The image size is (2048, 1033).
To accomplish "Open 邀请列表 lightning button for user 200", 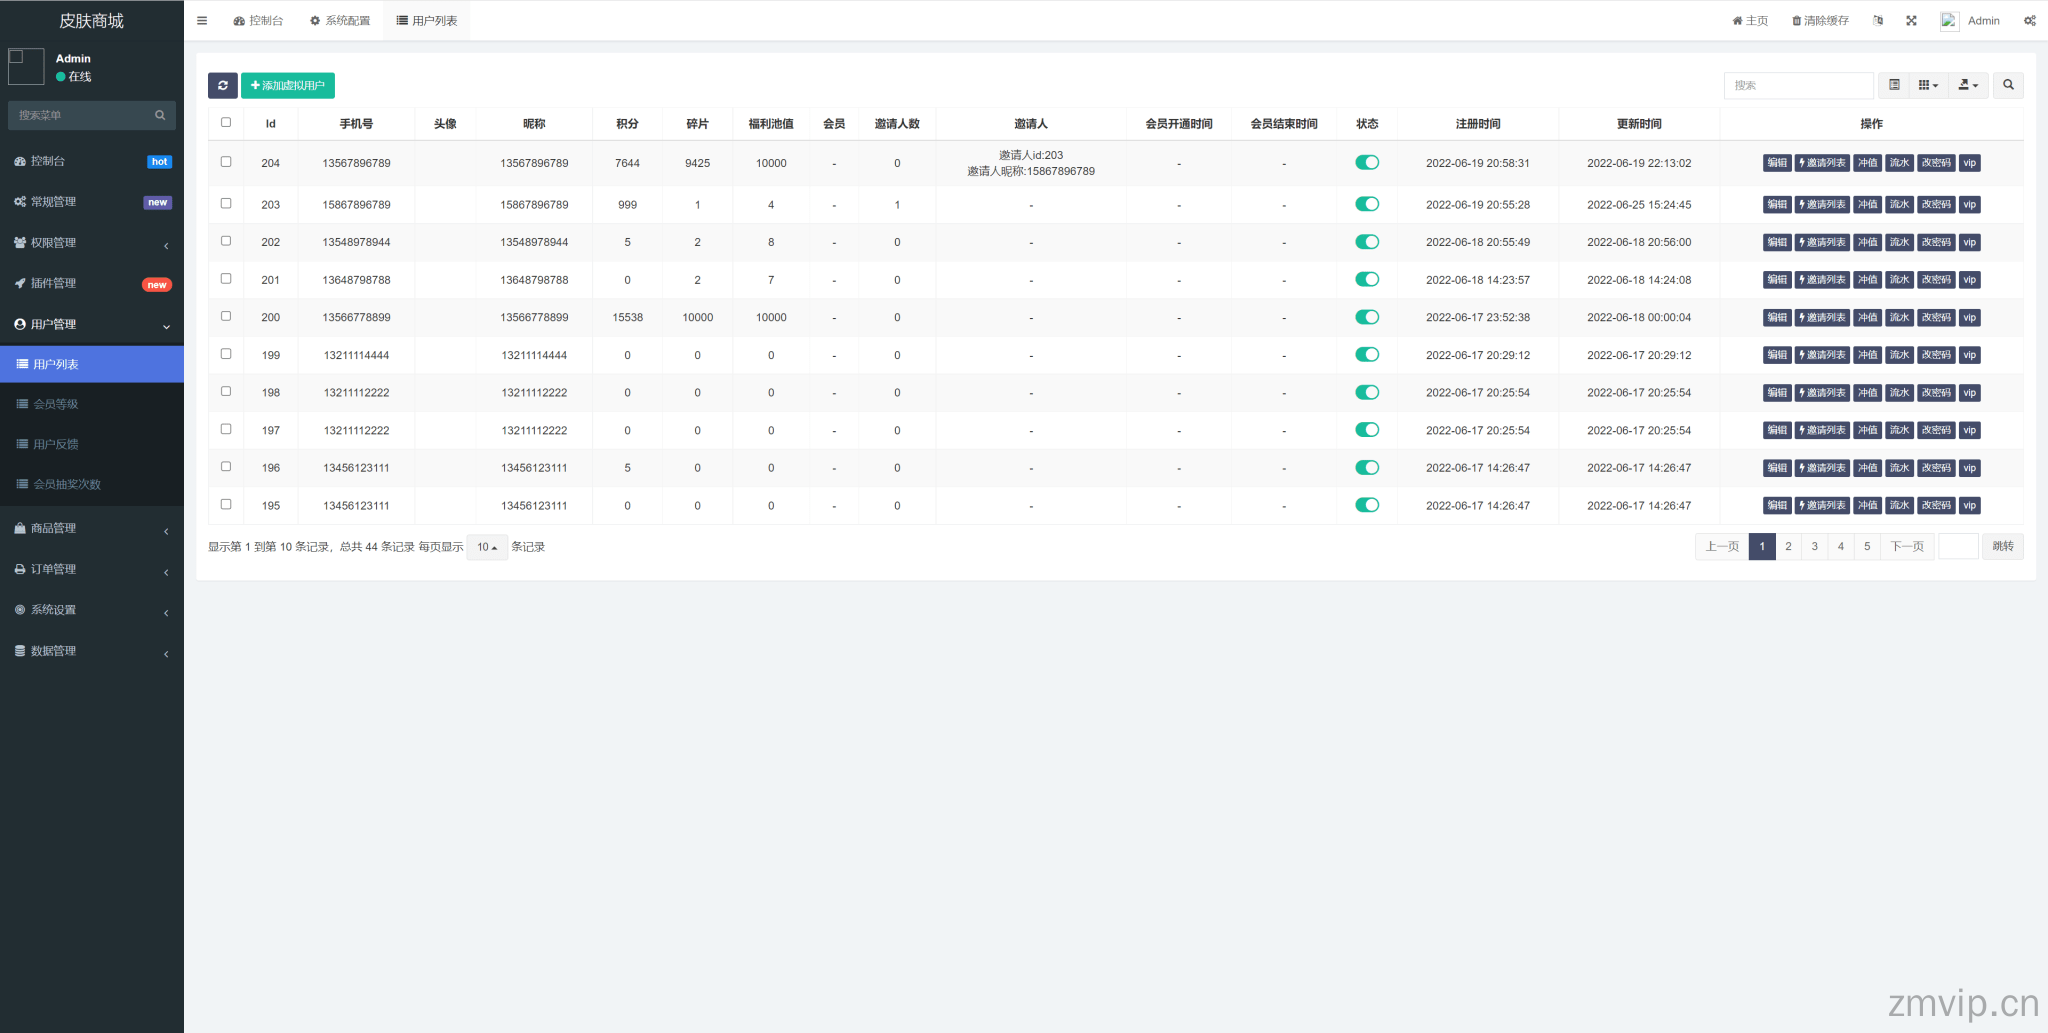I will tap(1822, 317).
